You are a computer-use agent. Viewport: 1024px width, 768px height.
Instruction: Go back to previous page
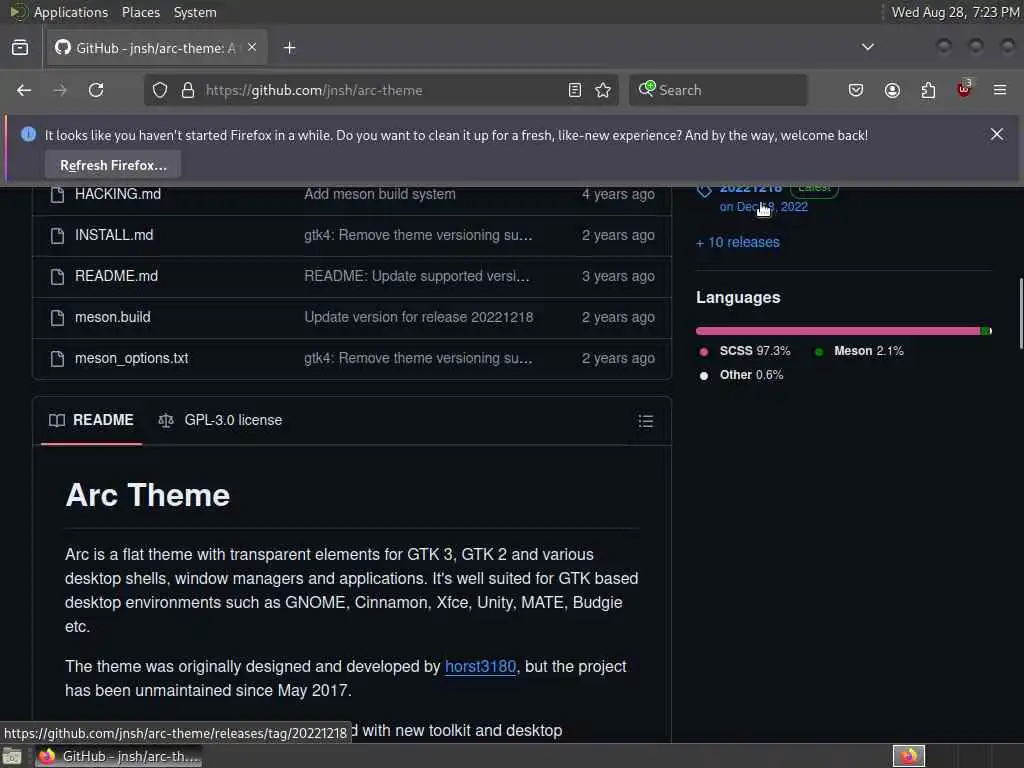[24, 90]
